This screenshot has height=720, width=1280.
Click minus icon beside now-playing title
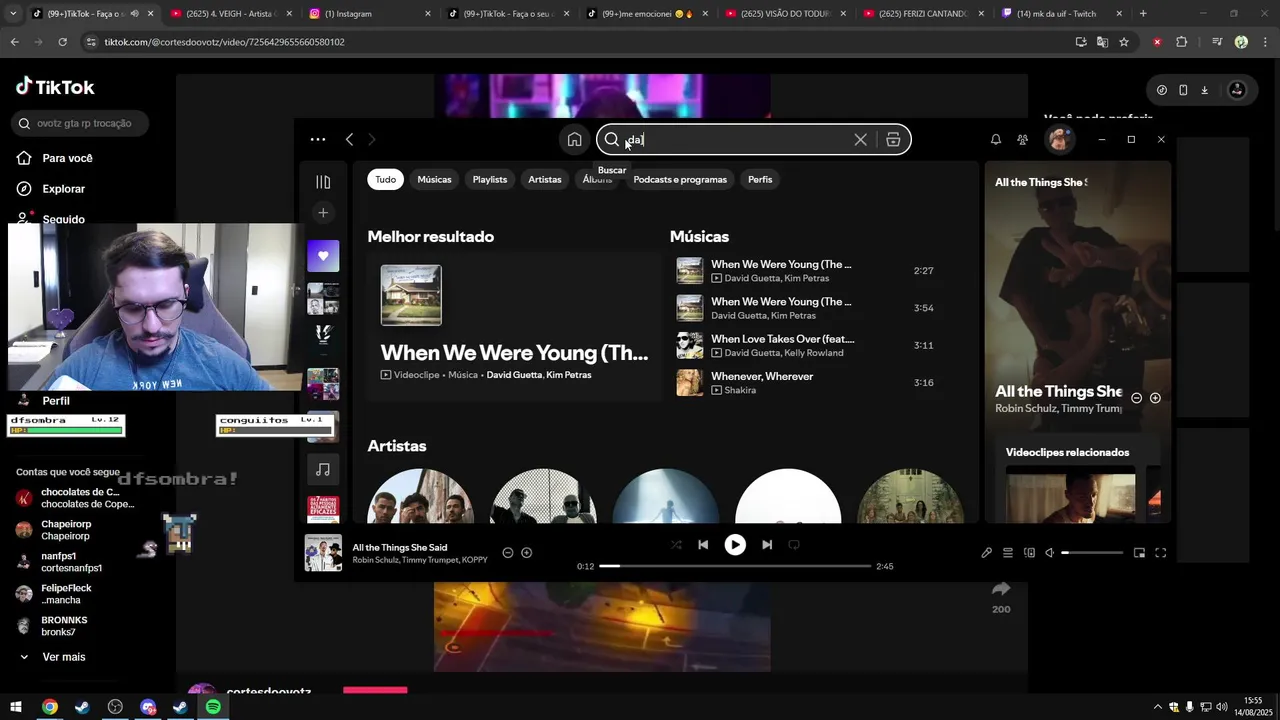(507, 553)
